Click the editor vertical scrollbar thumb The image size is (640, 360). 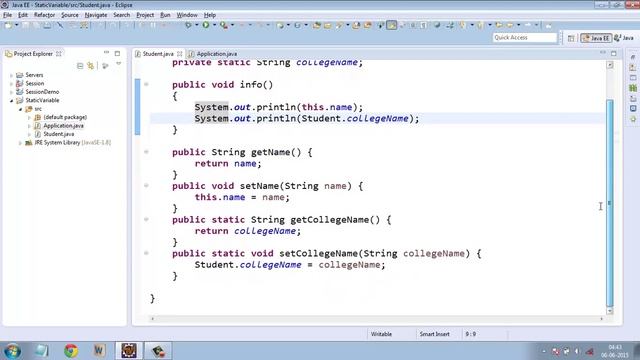(610, 203)
